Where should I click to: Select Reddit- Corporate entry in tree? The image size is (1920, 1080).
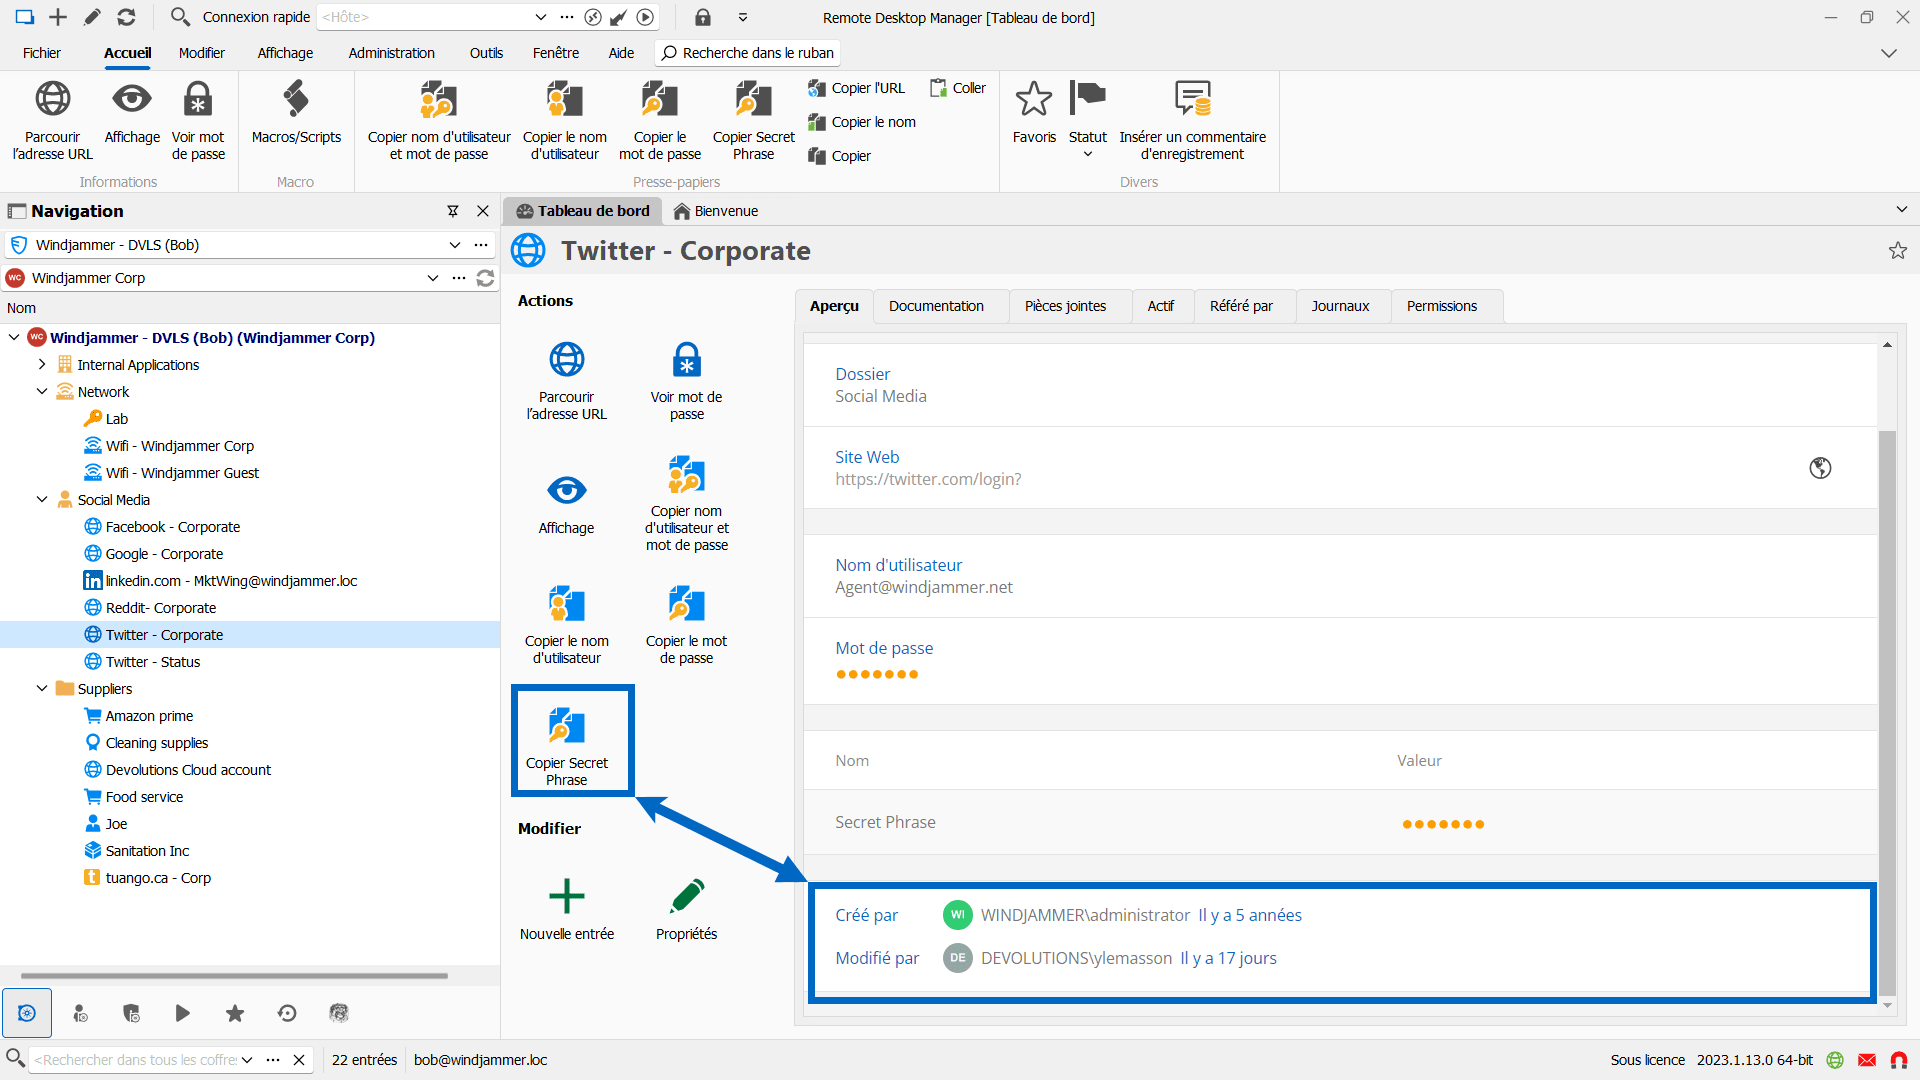[x=161, y=608]
